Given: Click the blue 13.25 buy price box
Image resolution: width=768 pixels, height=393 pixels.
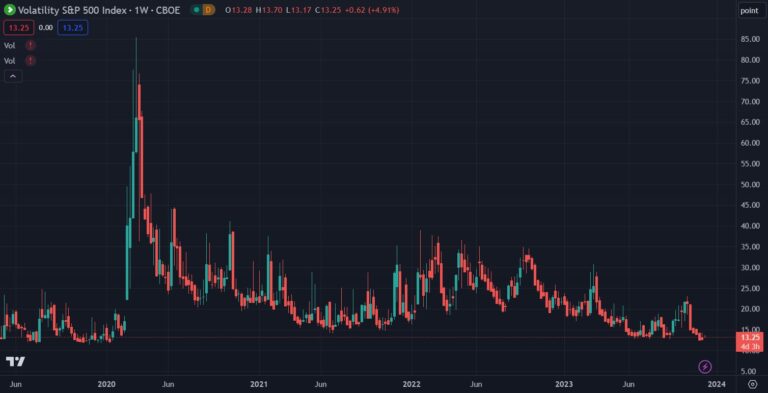Looking at the screenshot, I should pyautogui.click(x=73, y=28).
